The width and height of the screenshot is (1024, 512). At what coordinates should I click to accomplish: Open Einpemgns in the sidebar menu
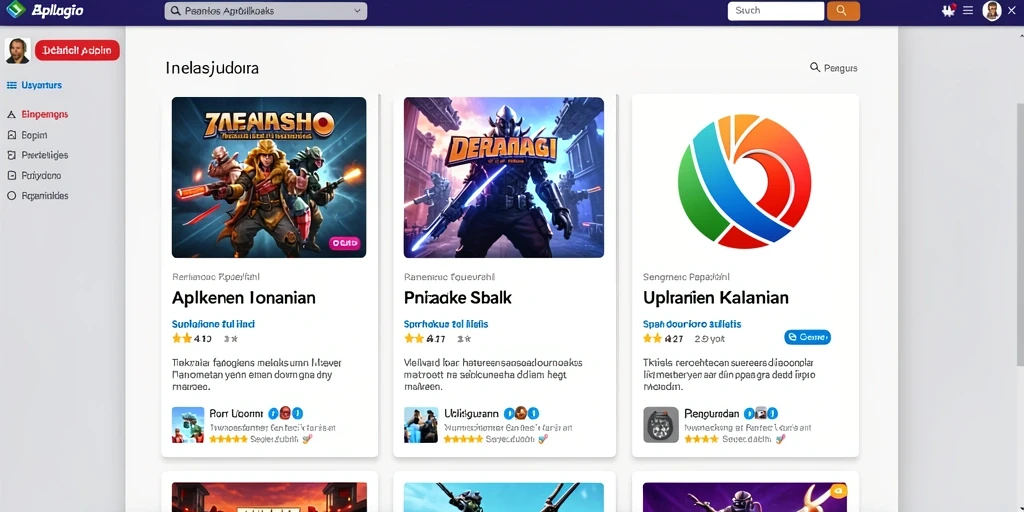(37, 114)
